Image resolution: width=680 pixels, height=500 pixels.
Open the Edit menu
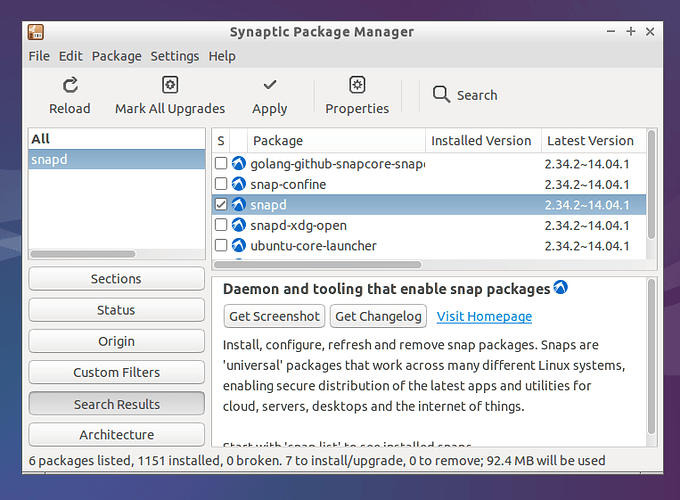click(71, 56)
